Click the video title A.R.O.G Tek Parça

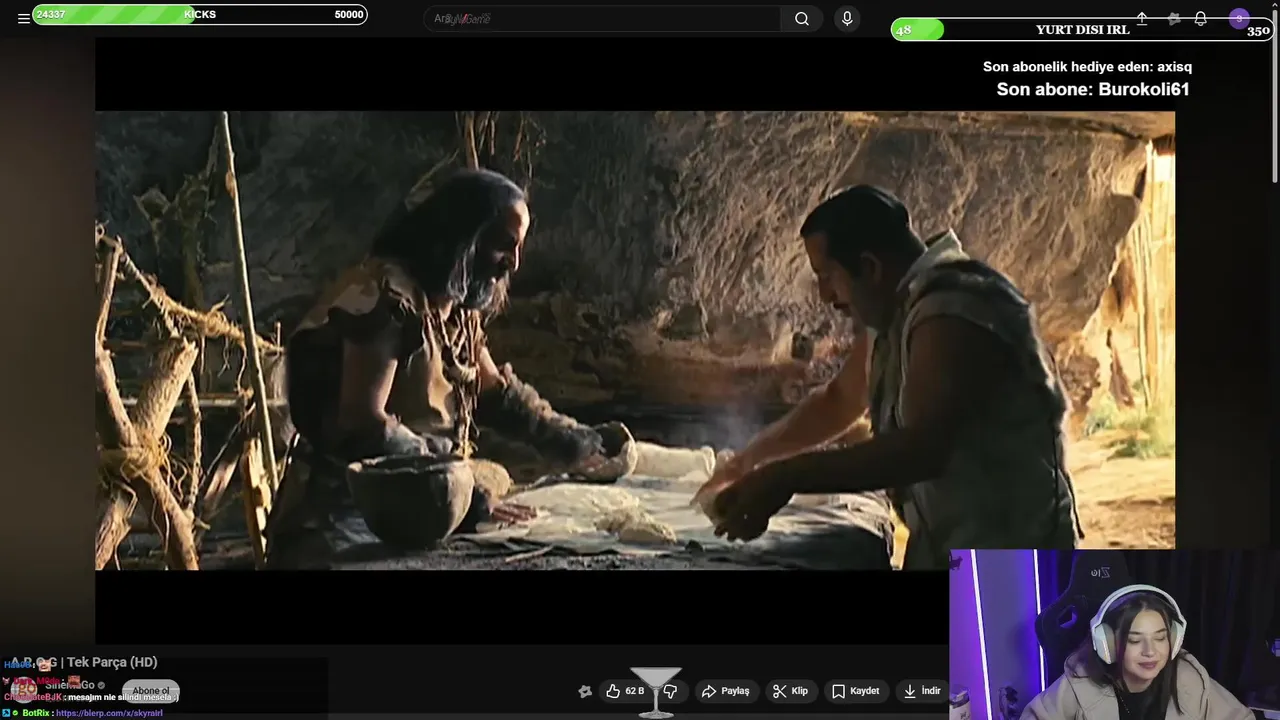84,662
